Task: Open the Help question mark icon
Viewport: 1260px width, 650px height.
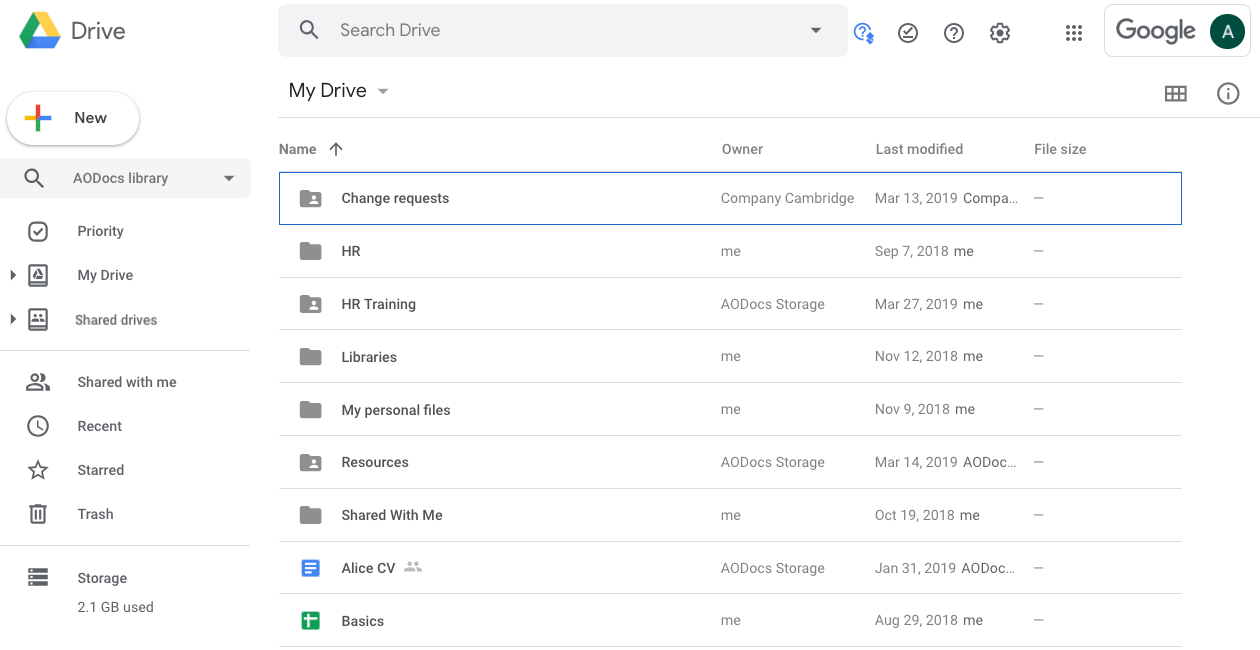Action: tap(954, 33)
